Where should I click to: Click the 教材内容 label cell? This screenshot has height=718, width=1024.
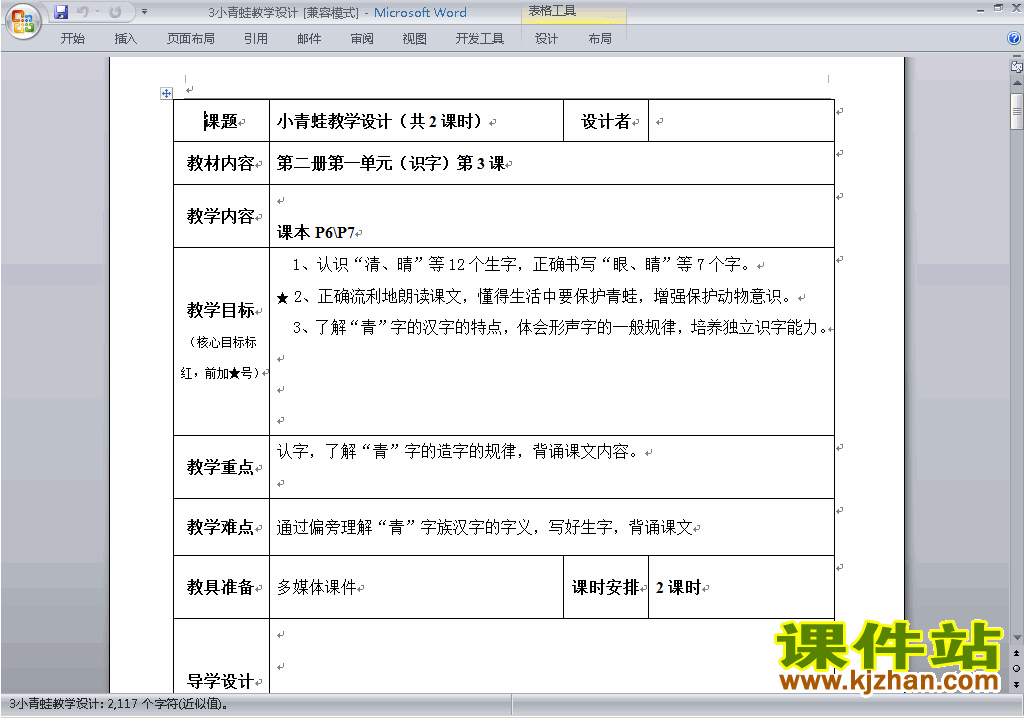pos(221,163)
